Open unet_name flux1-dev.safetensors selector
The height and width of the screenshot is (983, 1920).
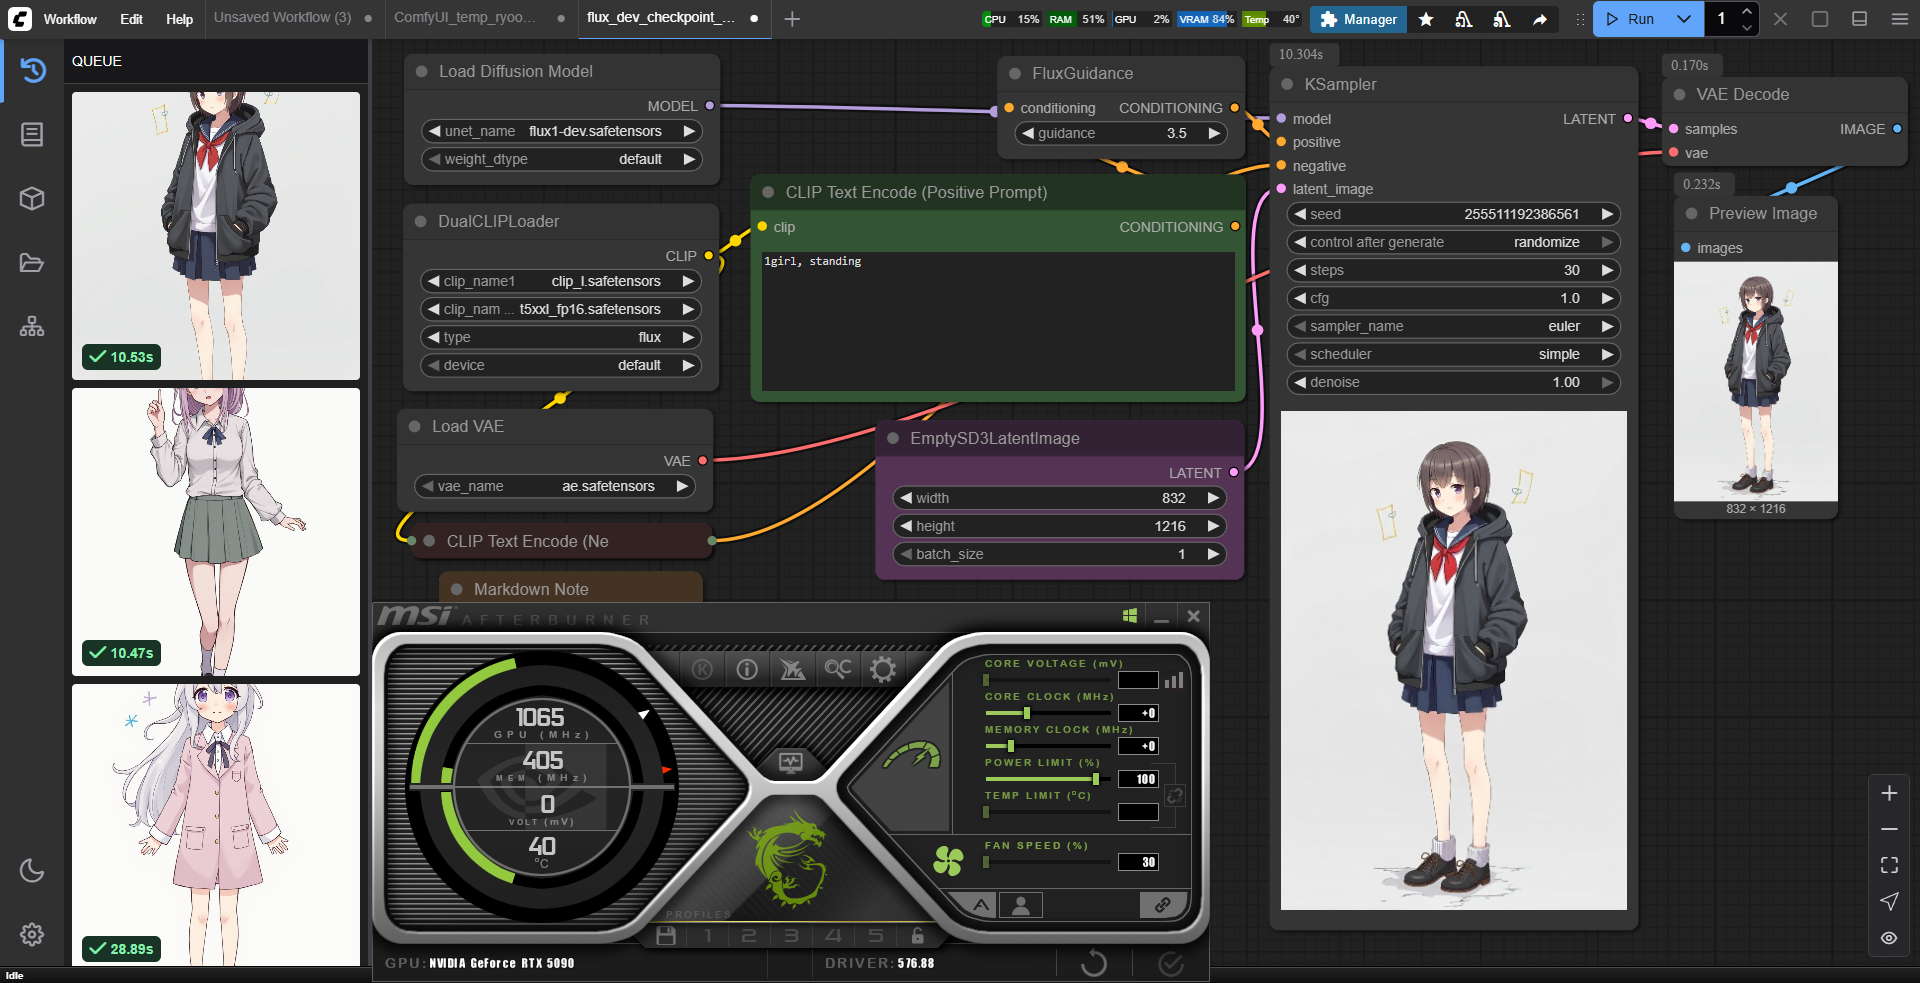coord(561,131)
